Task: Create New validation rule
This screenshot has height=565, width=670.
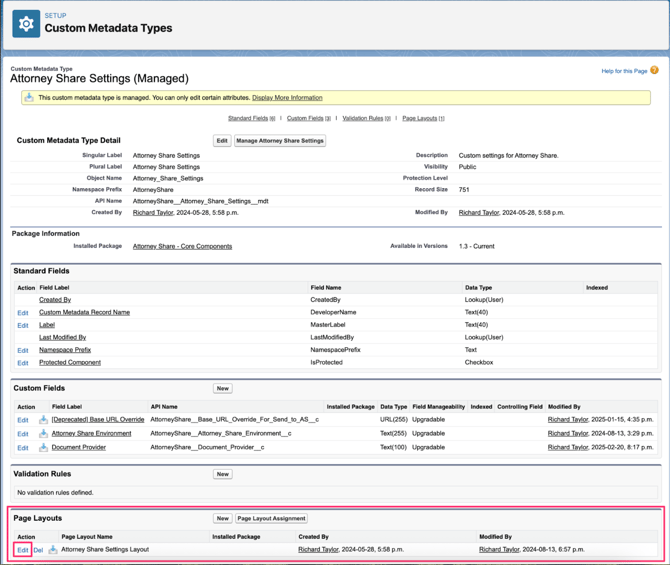Action: point(222,474)
